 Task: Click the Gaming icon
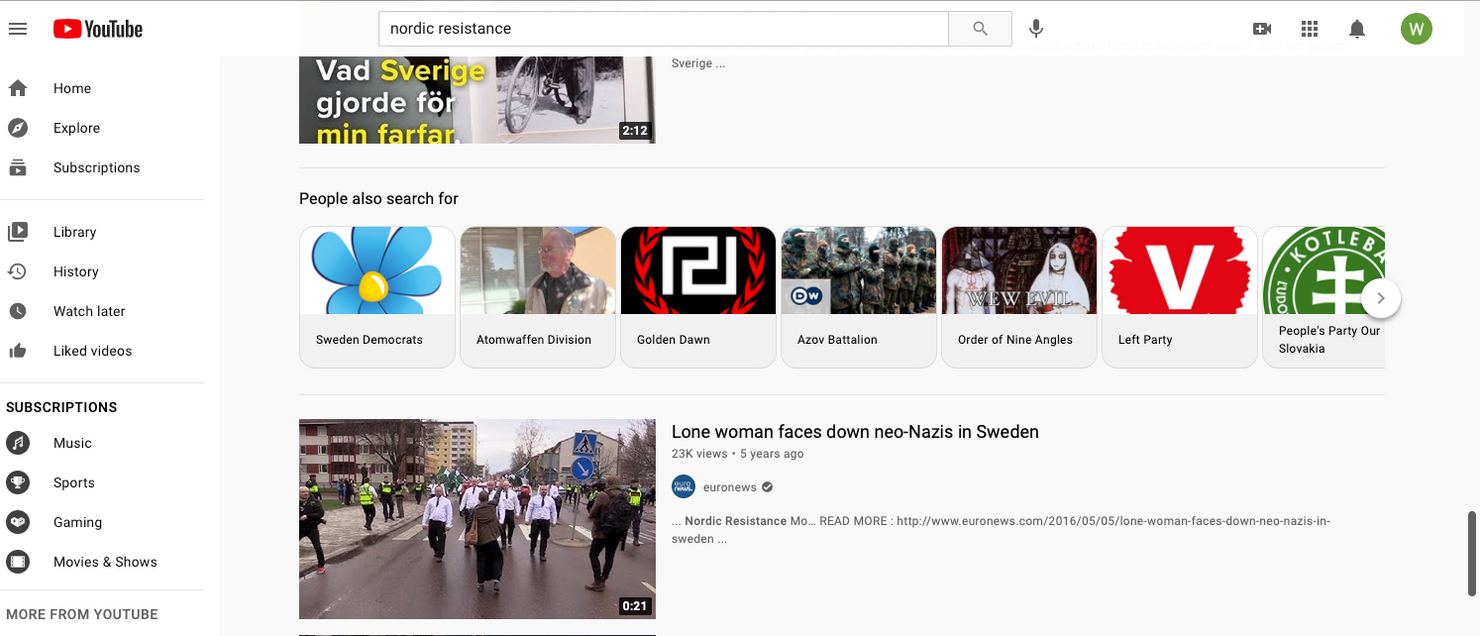tap(17, 522)
